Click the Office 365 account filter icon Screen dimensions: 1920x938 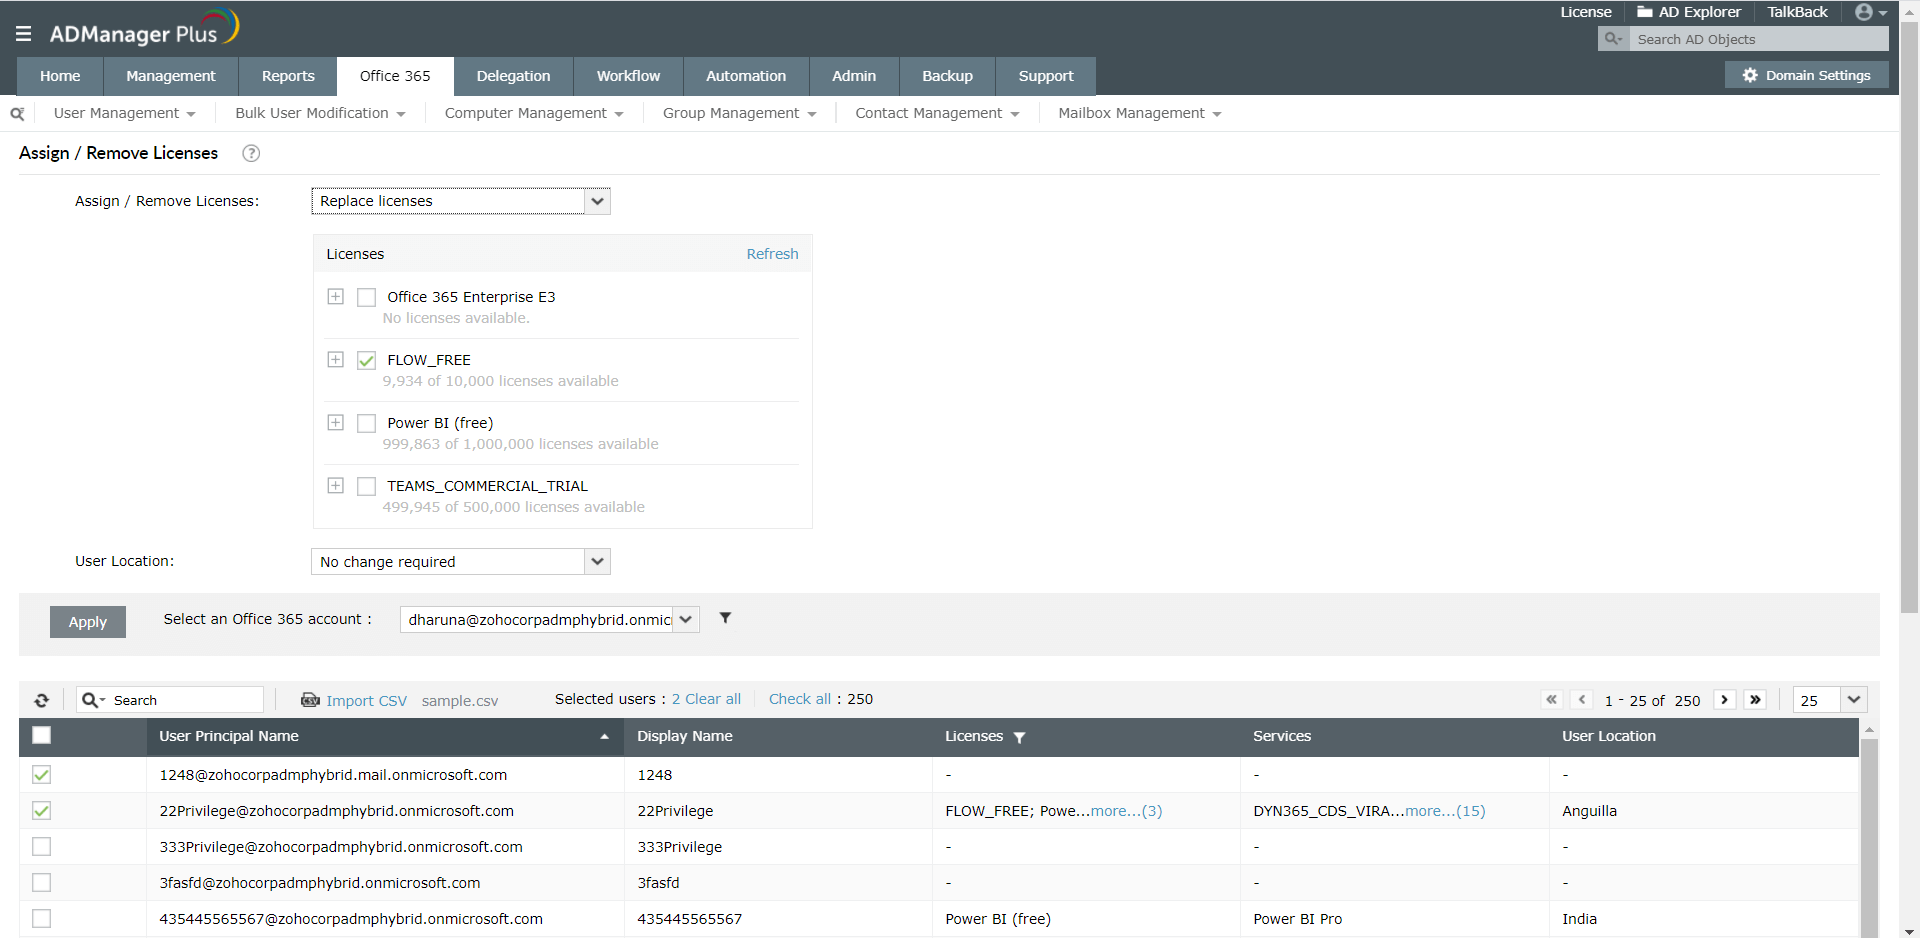pyautogui.click(x=725, y=618)
